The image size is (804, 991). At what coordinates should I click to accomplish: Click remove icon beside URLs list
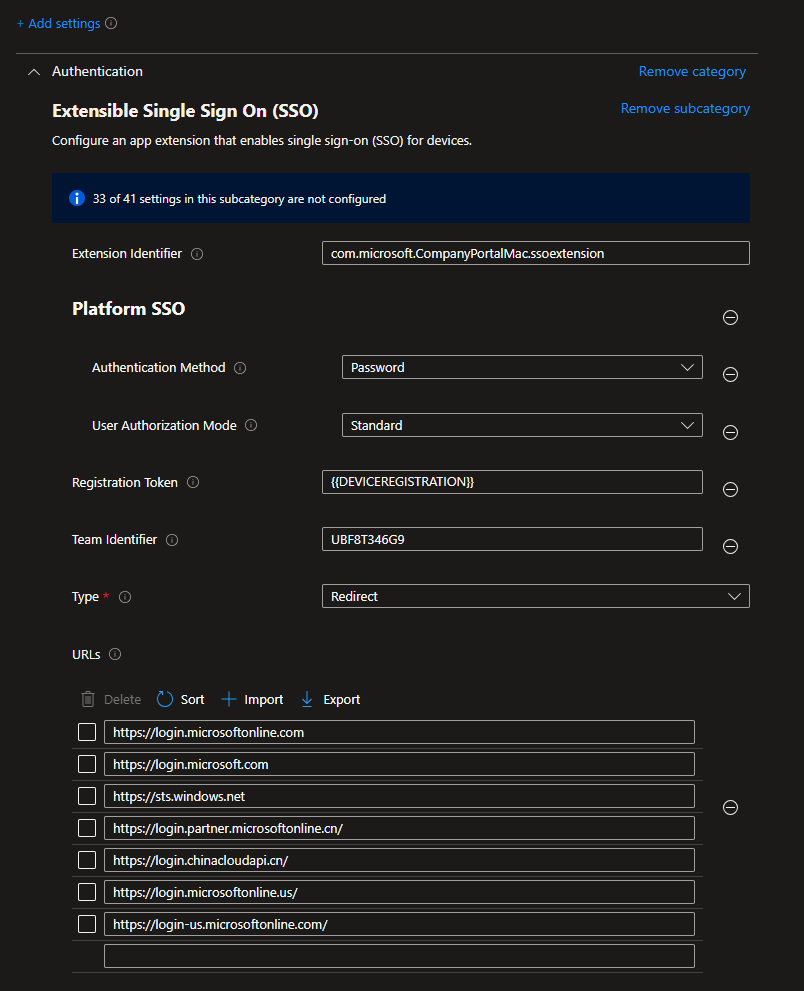[x=730, y=808]
